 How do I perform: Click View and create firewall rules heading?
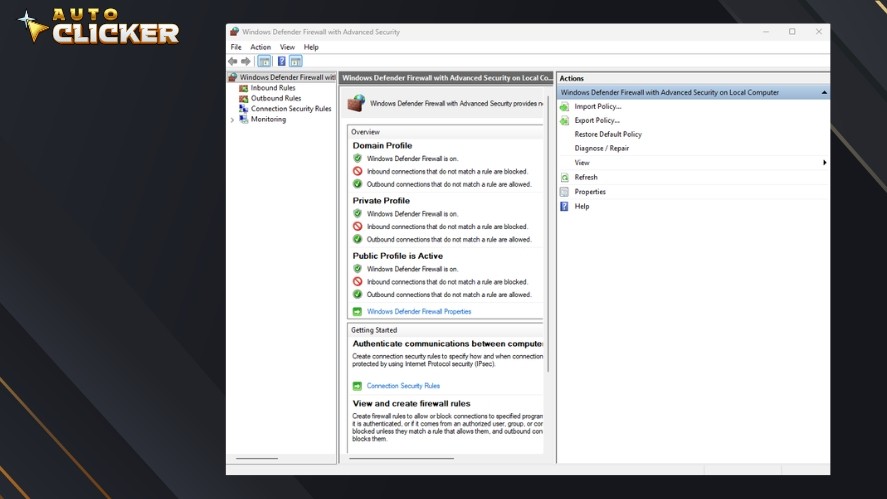point(411,403)
